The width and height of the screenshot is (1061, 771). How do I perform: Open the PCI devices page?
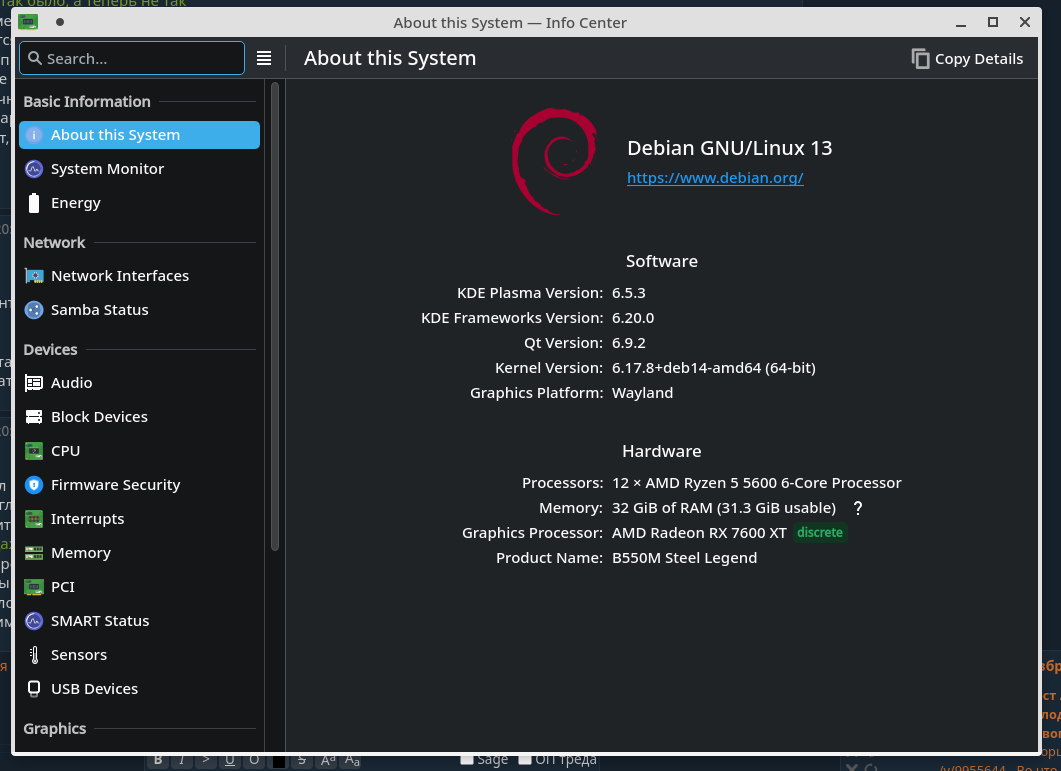[139, 586]
